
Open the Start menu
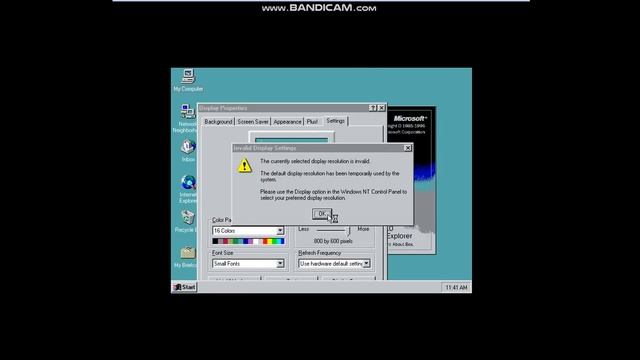tap(184, 287)
